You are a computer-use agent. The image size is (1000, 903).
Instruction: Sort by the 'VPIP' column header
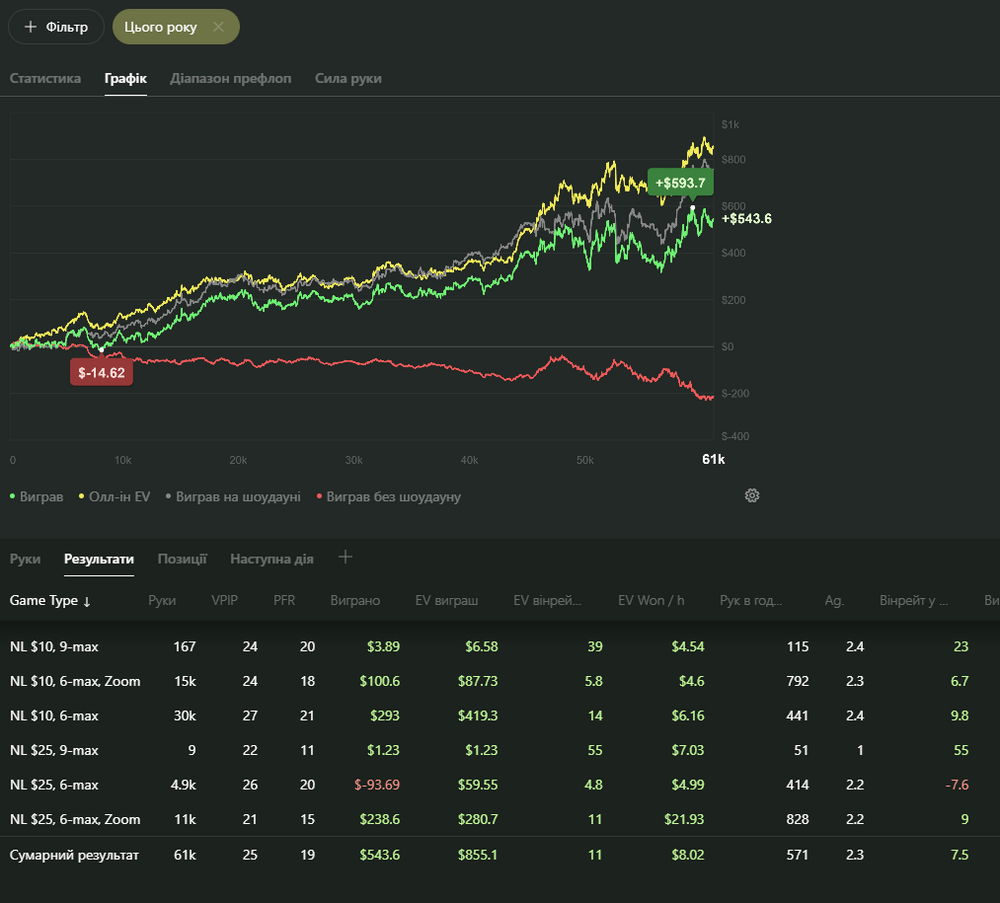(x=225, y=601)
